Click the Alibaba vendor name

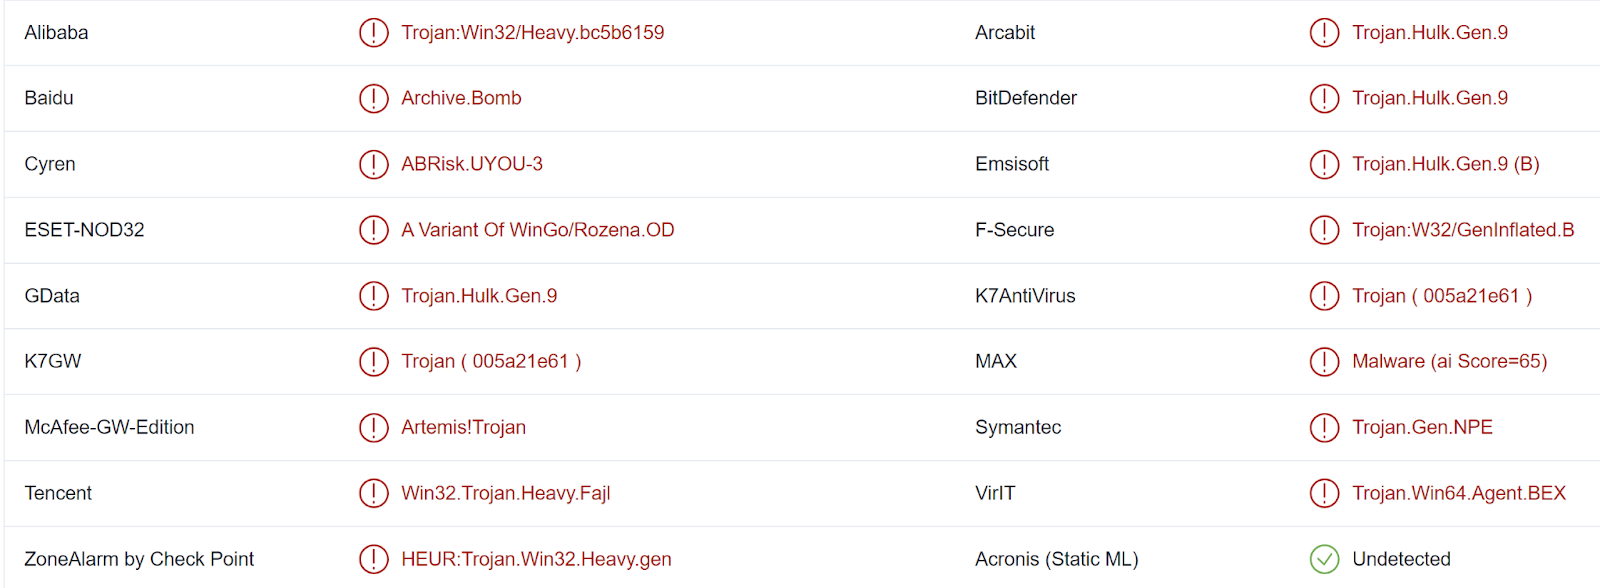56,33
